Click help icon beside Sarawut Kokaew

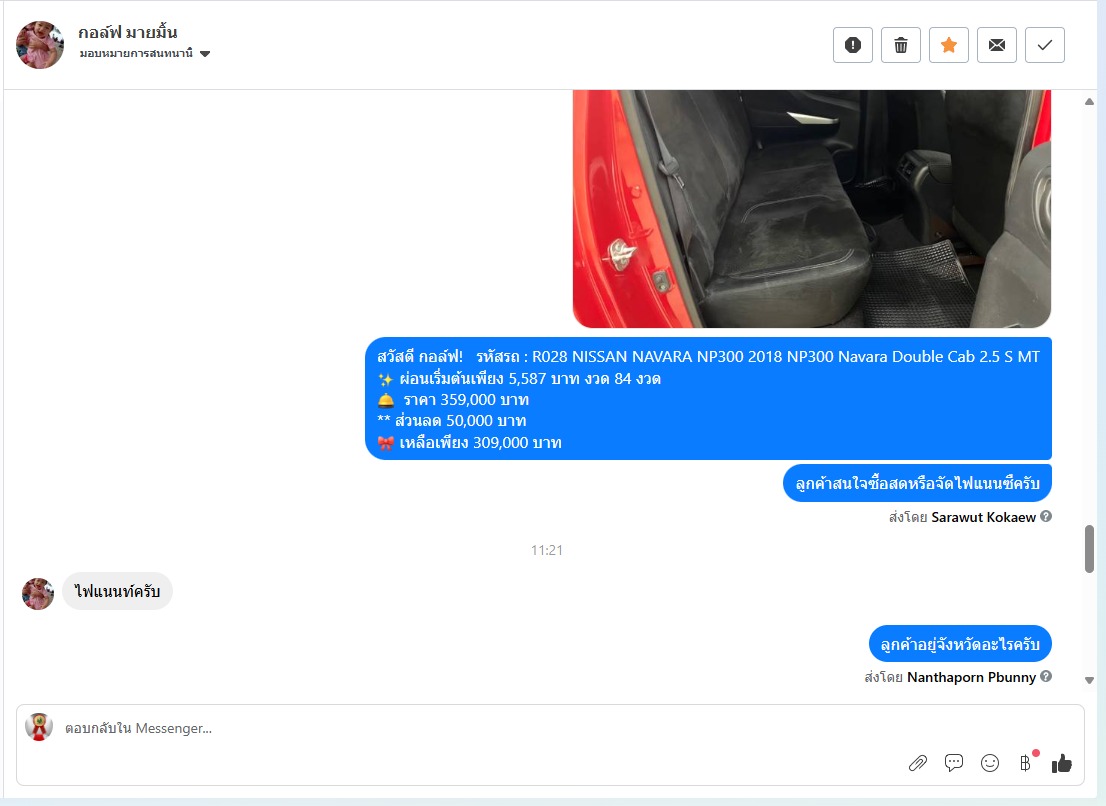tap(1046, 516)
